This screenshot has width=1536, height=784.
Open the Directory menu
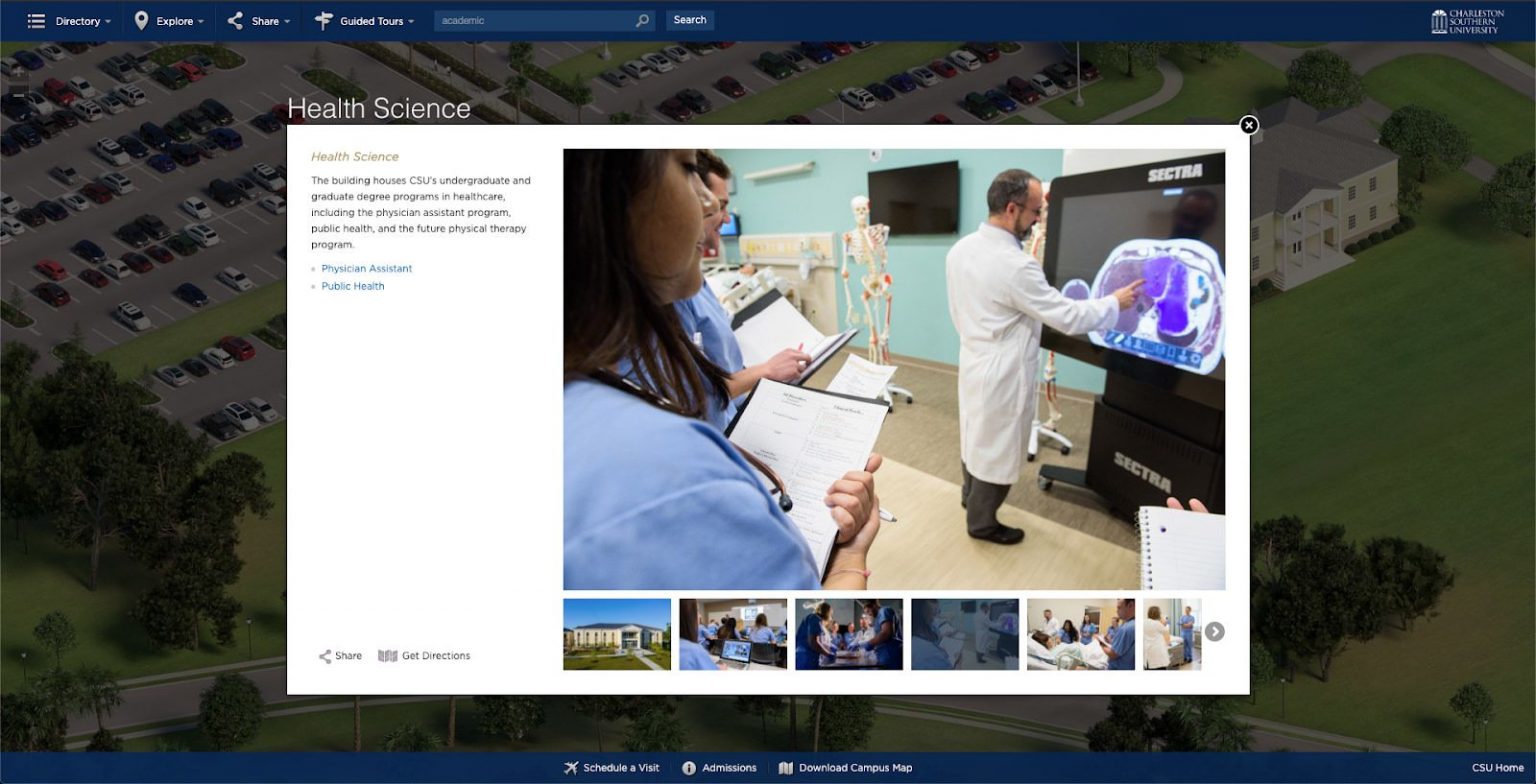(79, 20)
